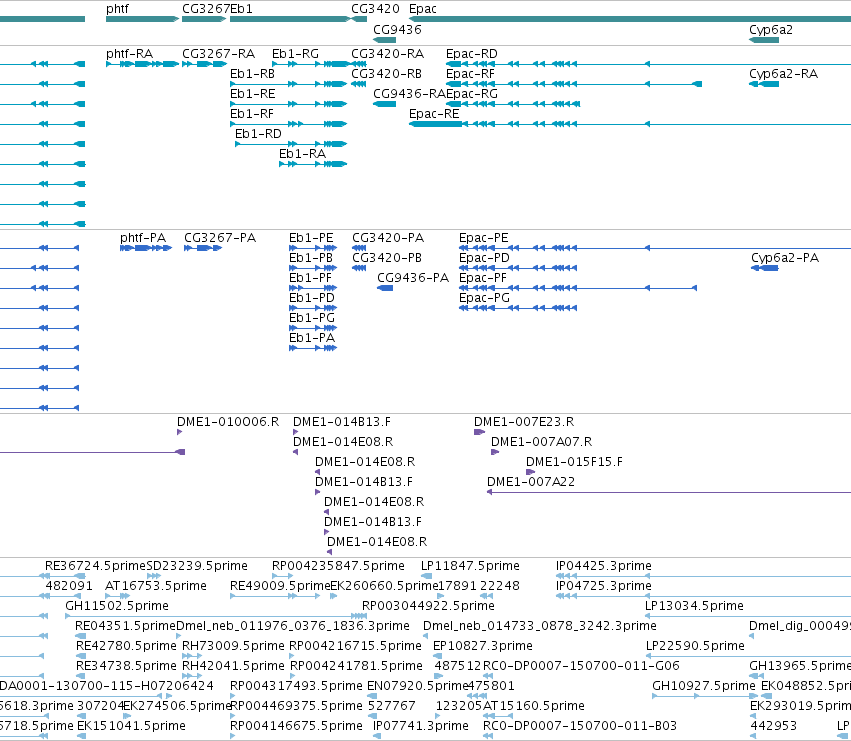The width and height of the screenshot is (851, 741).
Task: Click the RH42041.5prime EST label
Action: (x=233, y=666)
